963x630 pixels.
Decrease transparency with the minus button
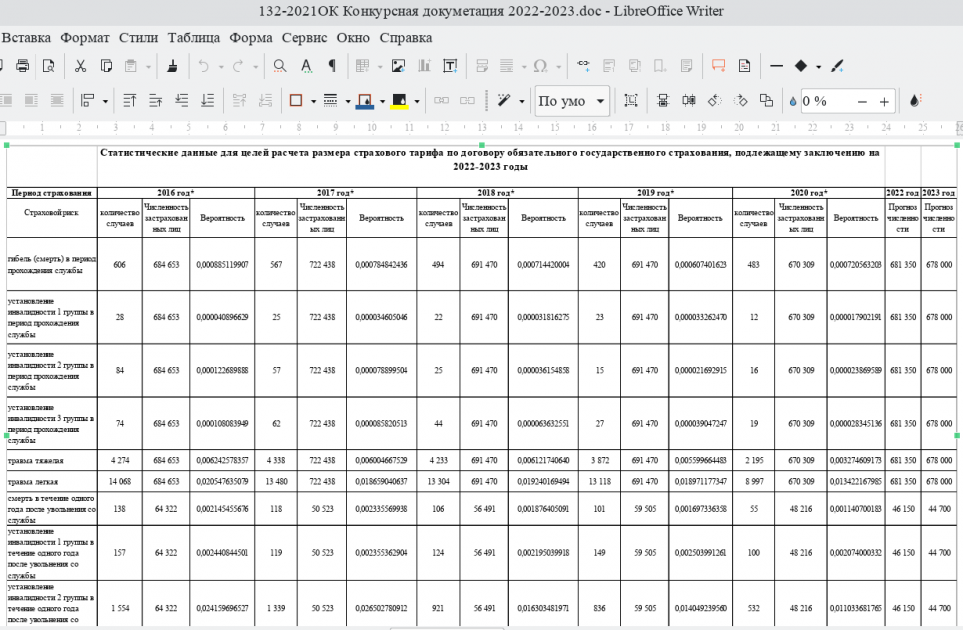(862, 101)
